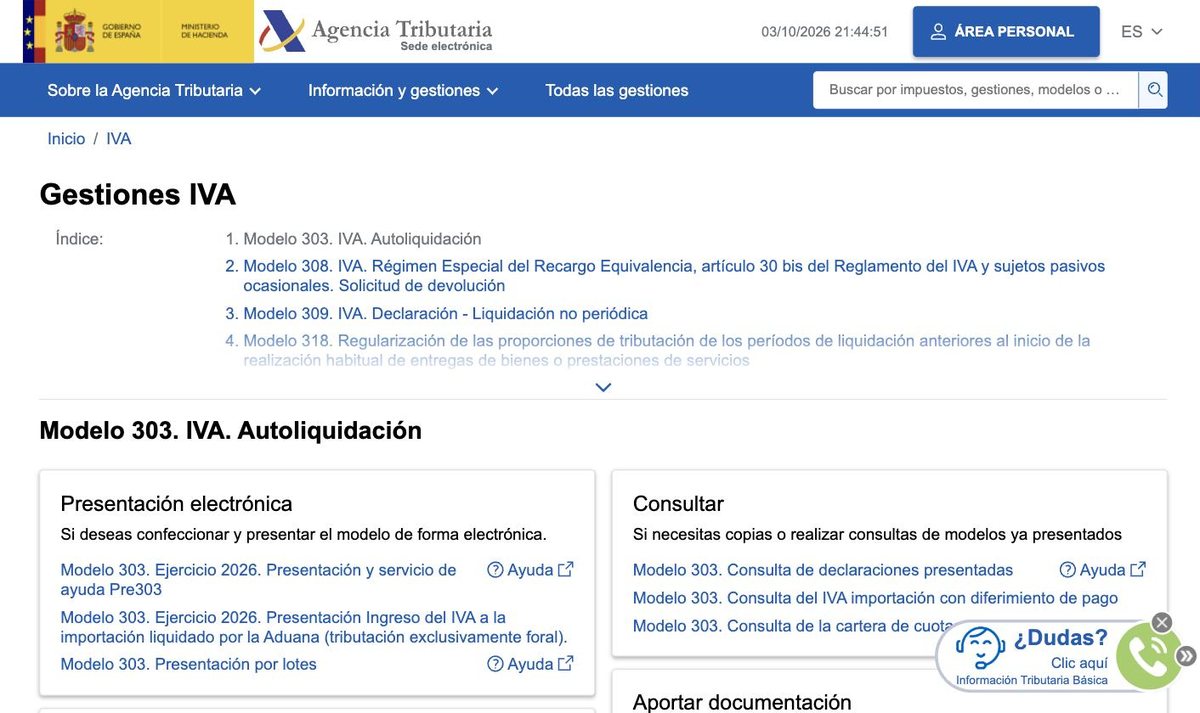The height and width of the screenshot is (713, 1200).
Task: Open Consulta de declaraciones presentadas link
Action: 823,570
